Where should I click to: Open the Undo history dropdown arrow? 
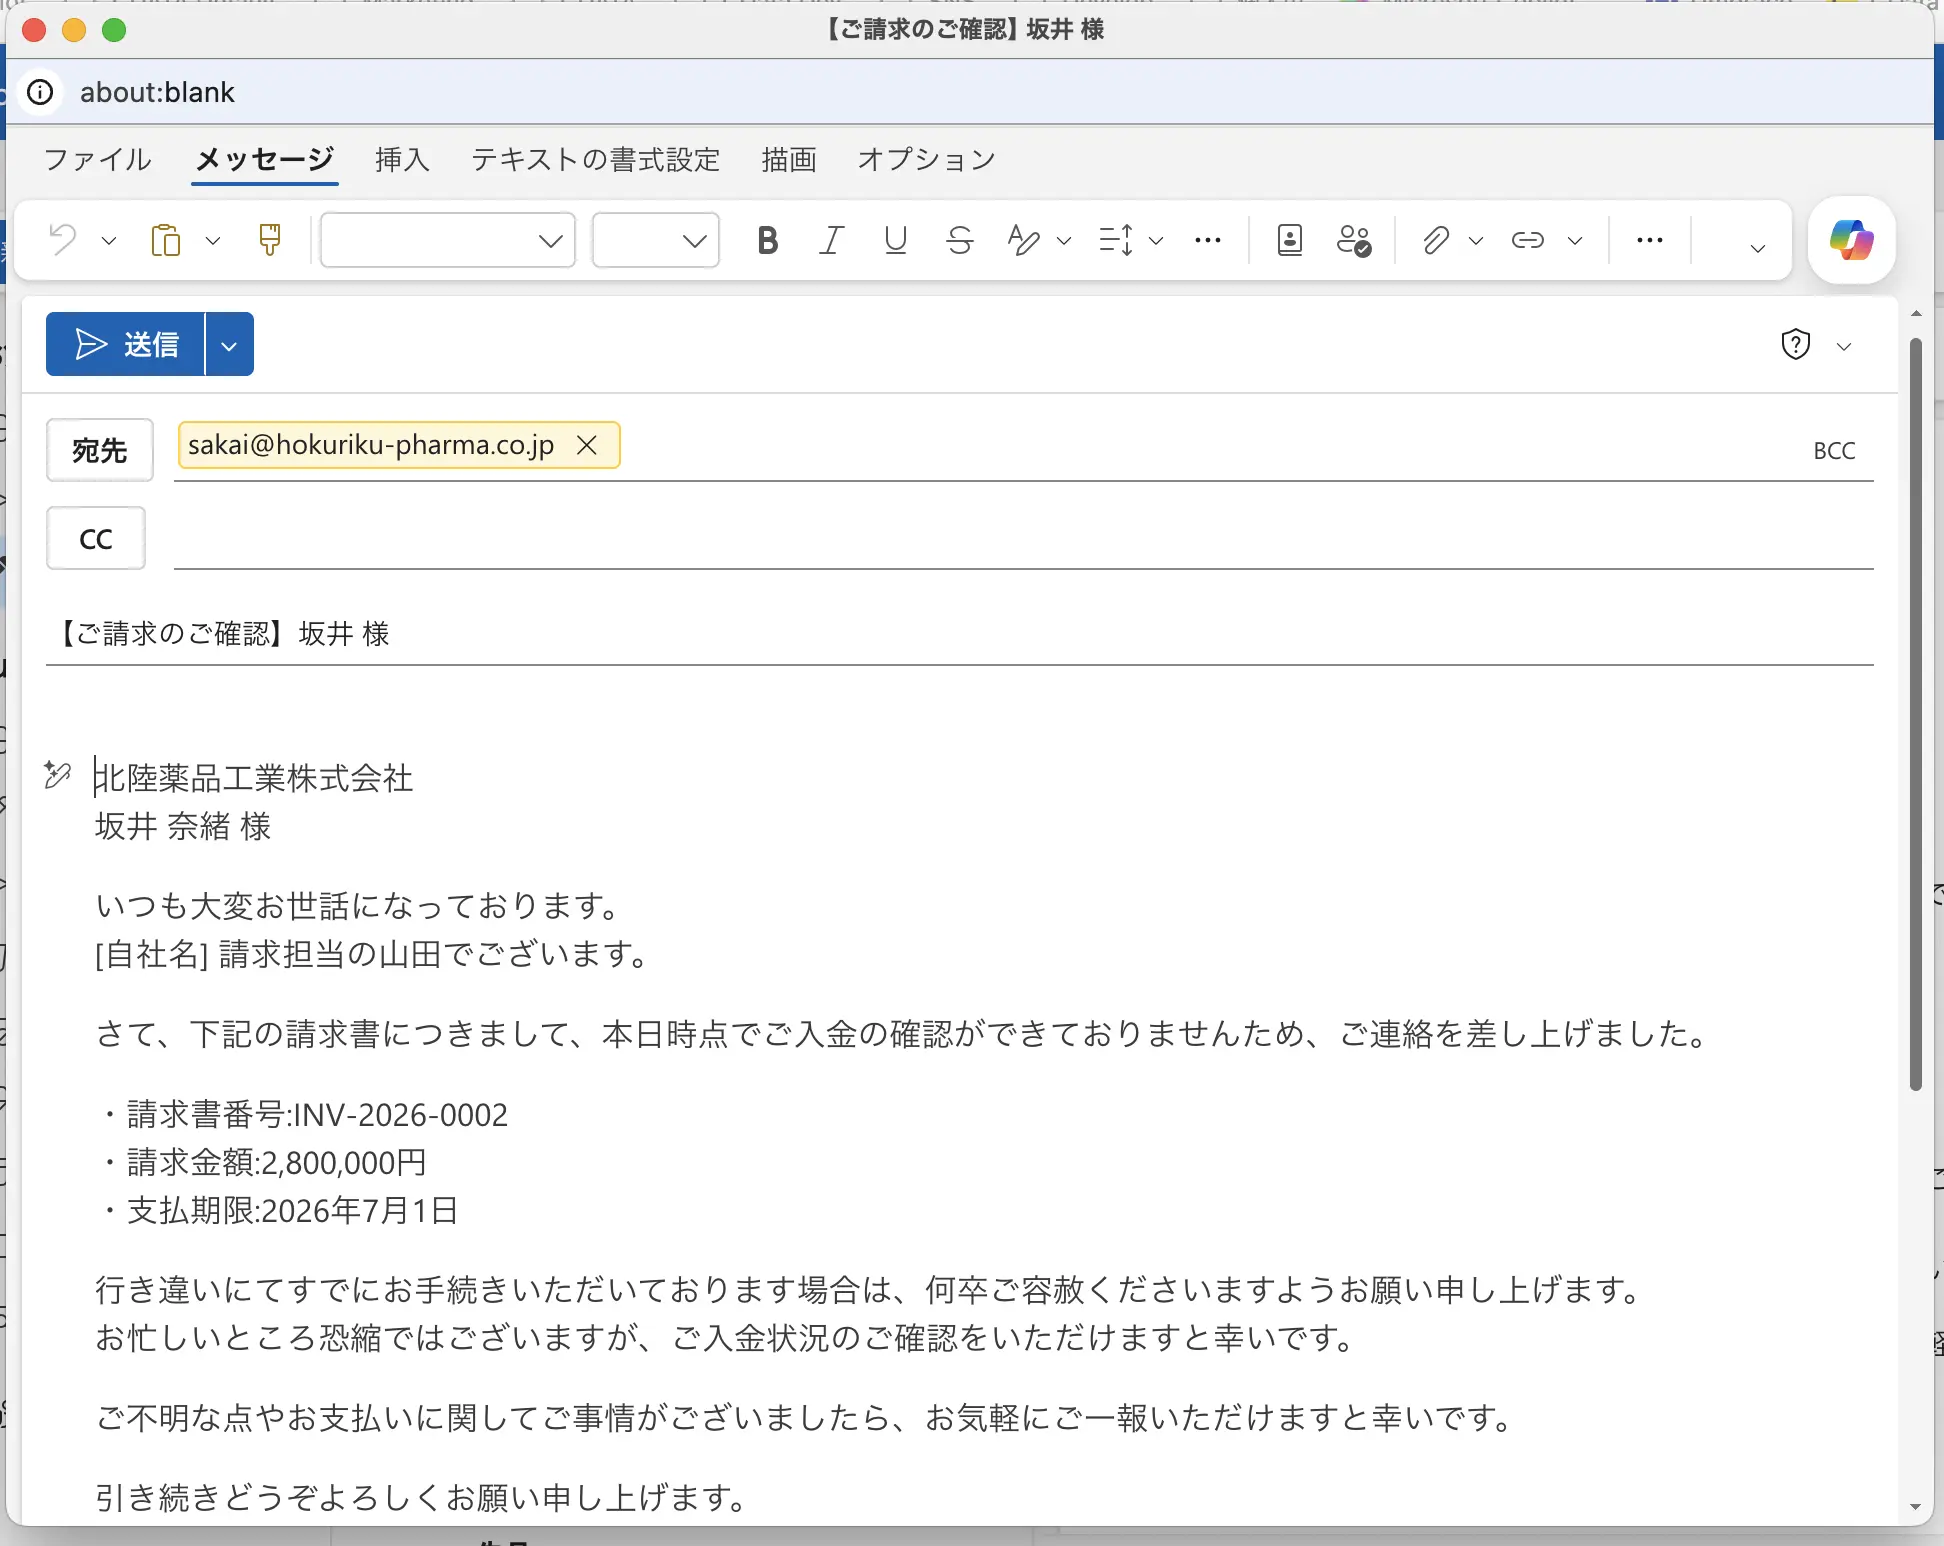(109, 241)
